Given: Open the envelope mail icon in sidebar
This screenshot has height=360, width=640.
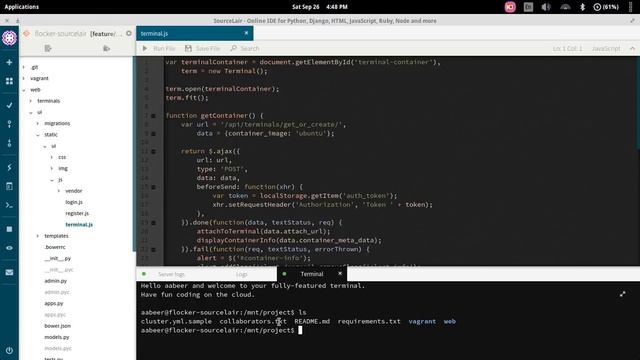Looking at the screenshot, I should (9, 272).
